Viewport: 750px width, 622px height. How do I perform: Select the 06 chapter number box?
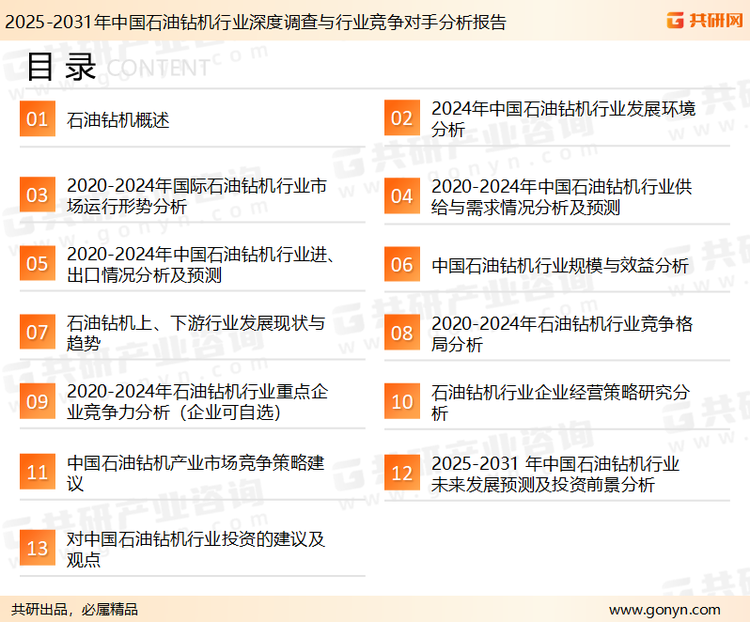pos(401,265)
